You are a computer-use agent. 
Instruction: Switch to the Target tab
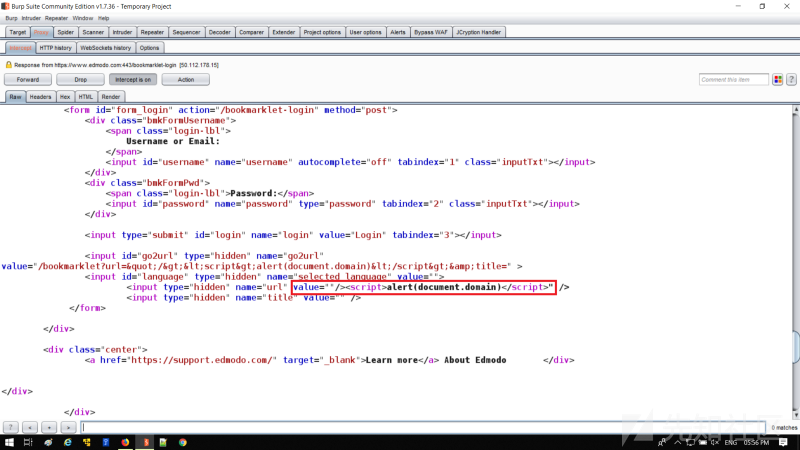tap(17, 32)
